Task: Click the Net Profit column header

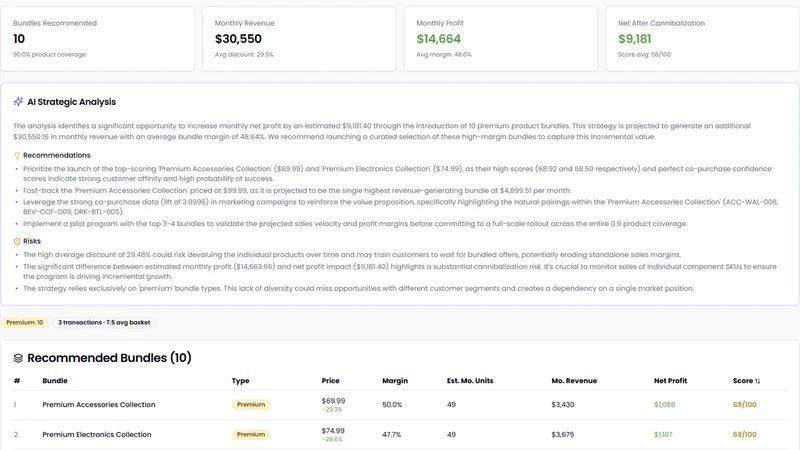Action: (x=670, y=381)
